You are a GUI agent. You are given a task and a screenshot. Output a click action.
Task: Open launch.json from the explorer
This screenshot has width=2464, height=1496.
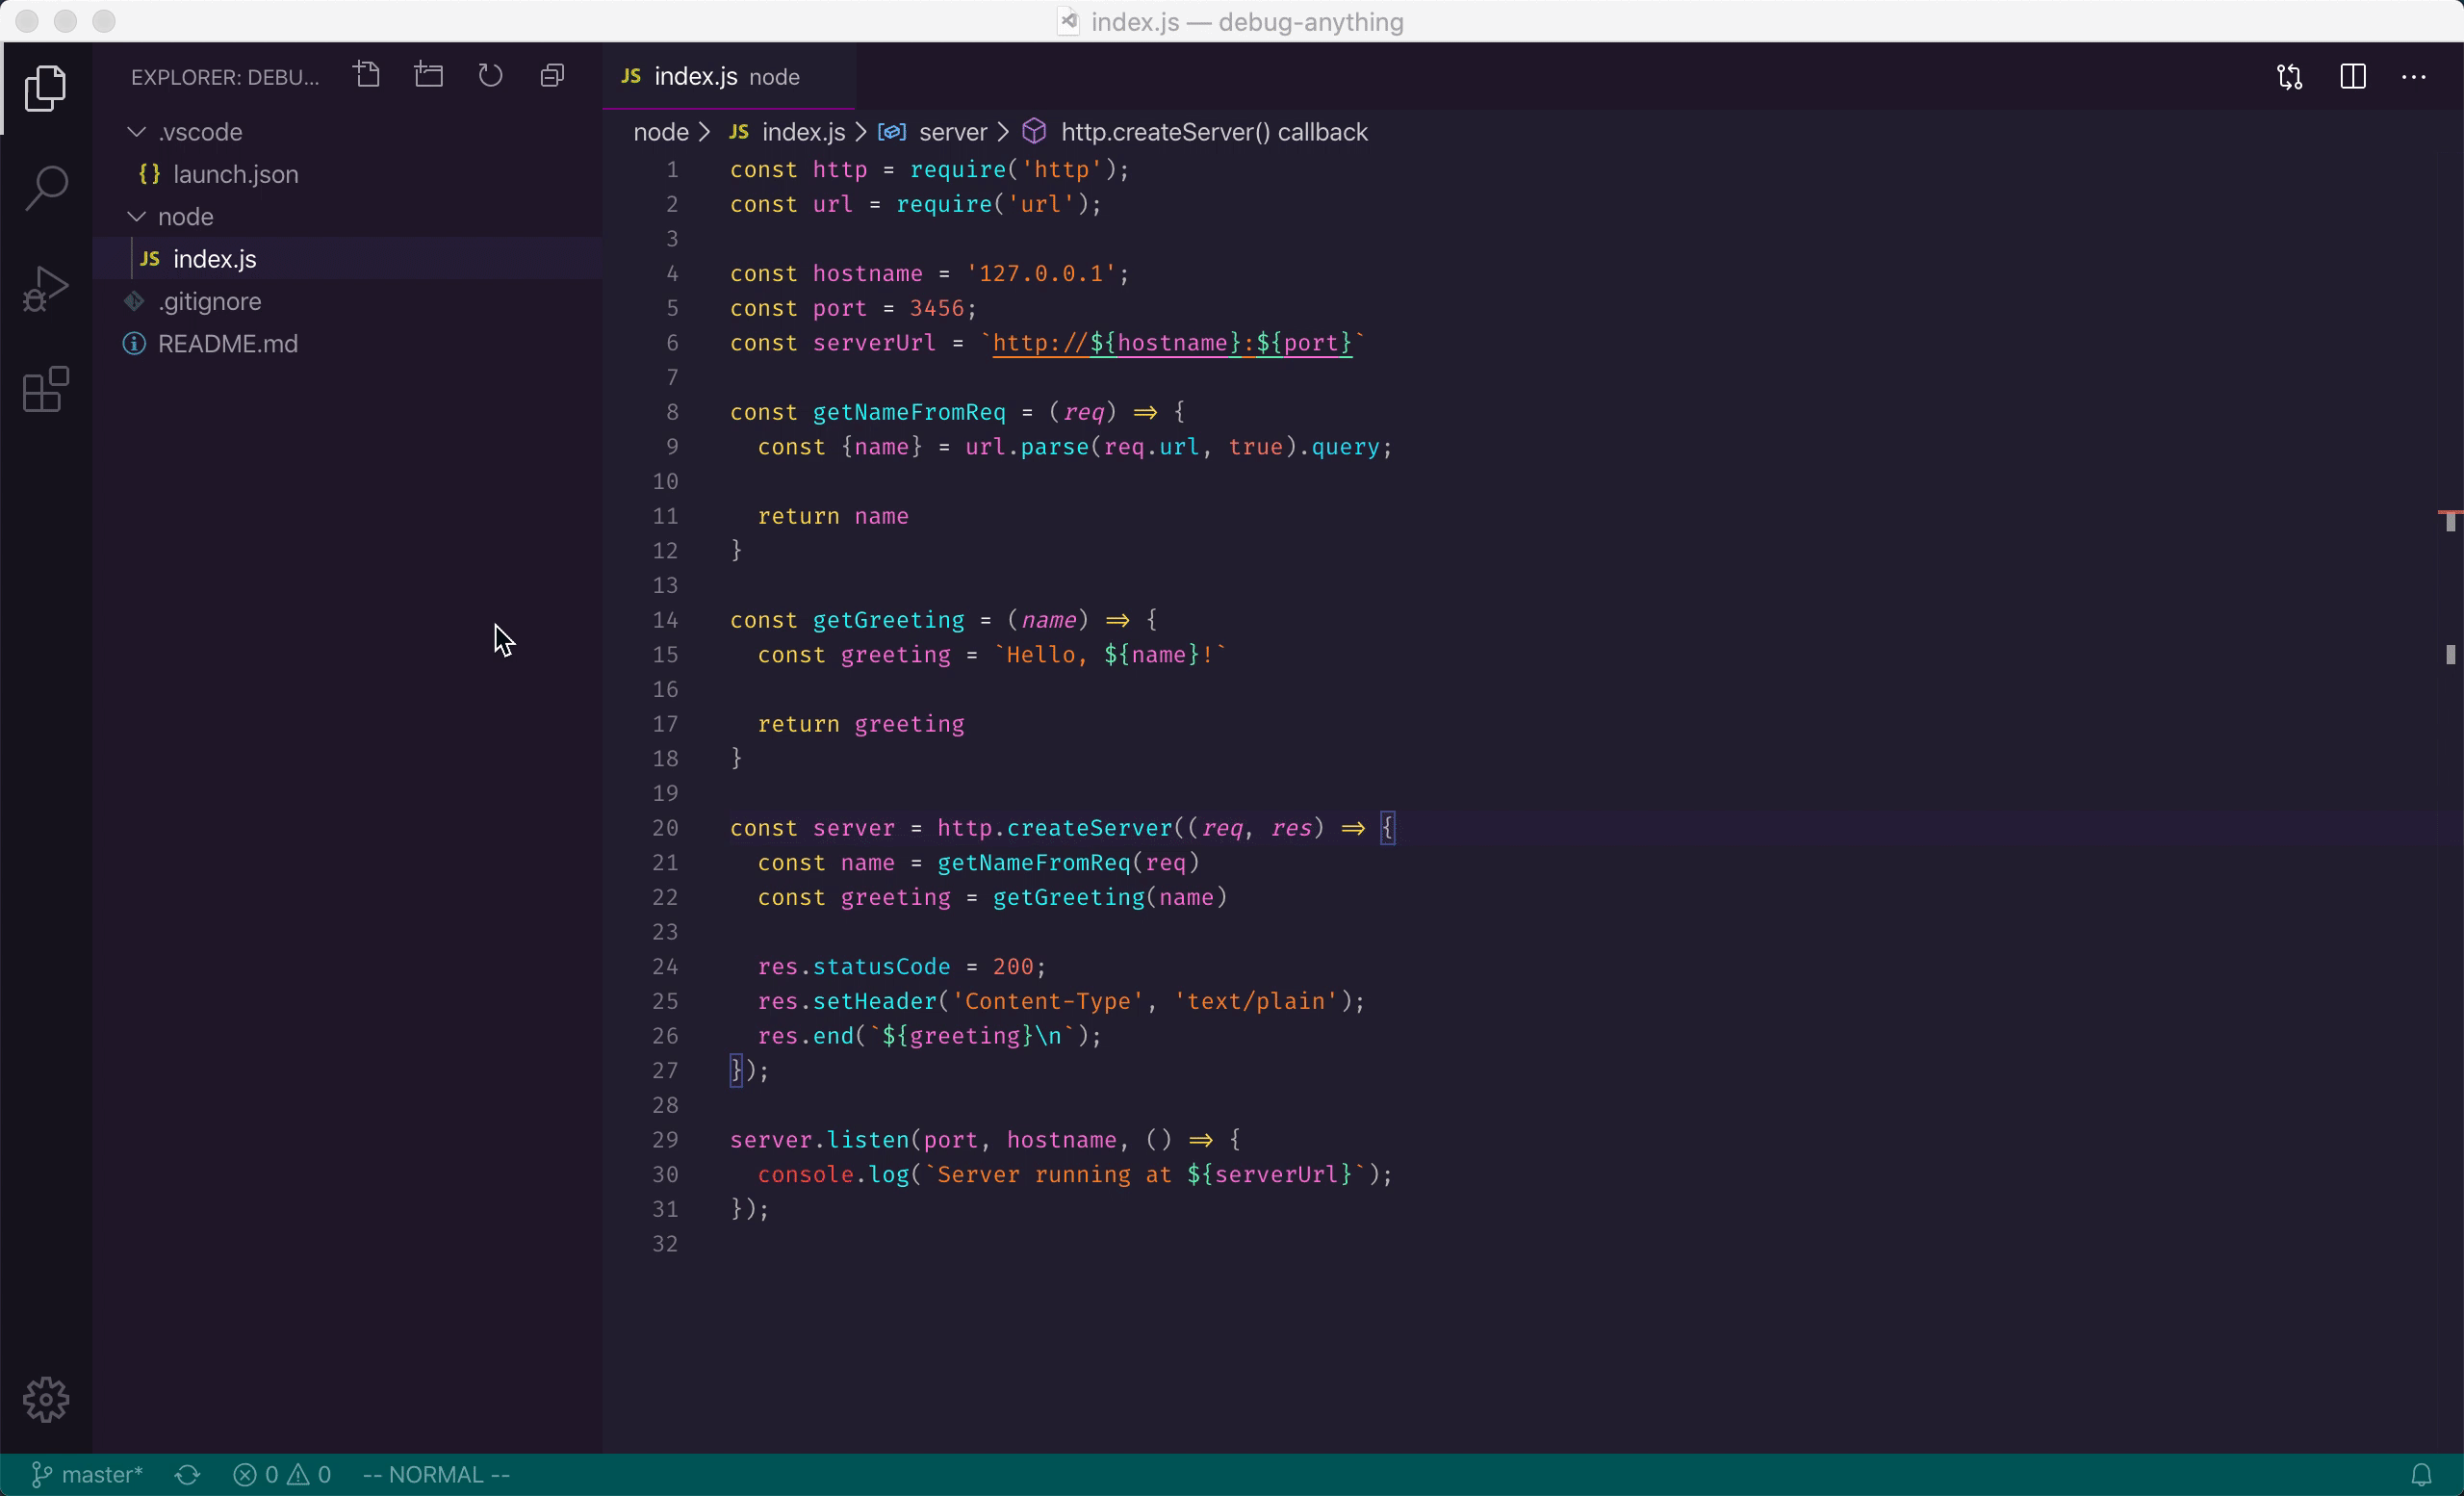[235, 174]
